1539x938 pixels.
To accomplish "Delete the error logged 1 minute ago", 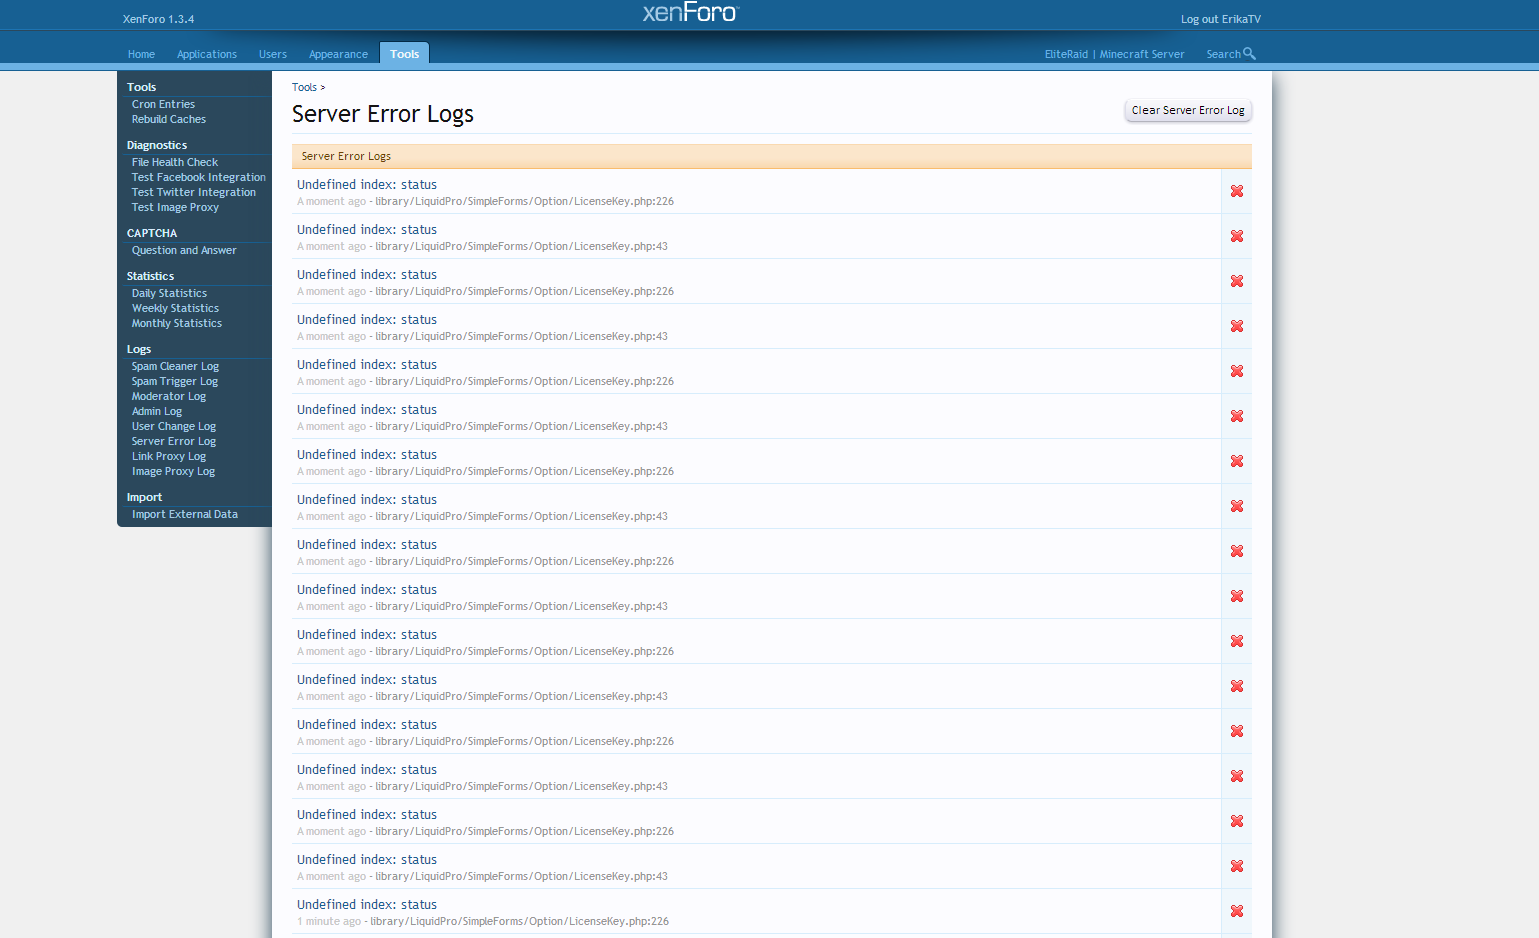I will click(x=1236, y=911).
